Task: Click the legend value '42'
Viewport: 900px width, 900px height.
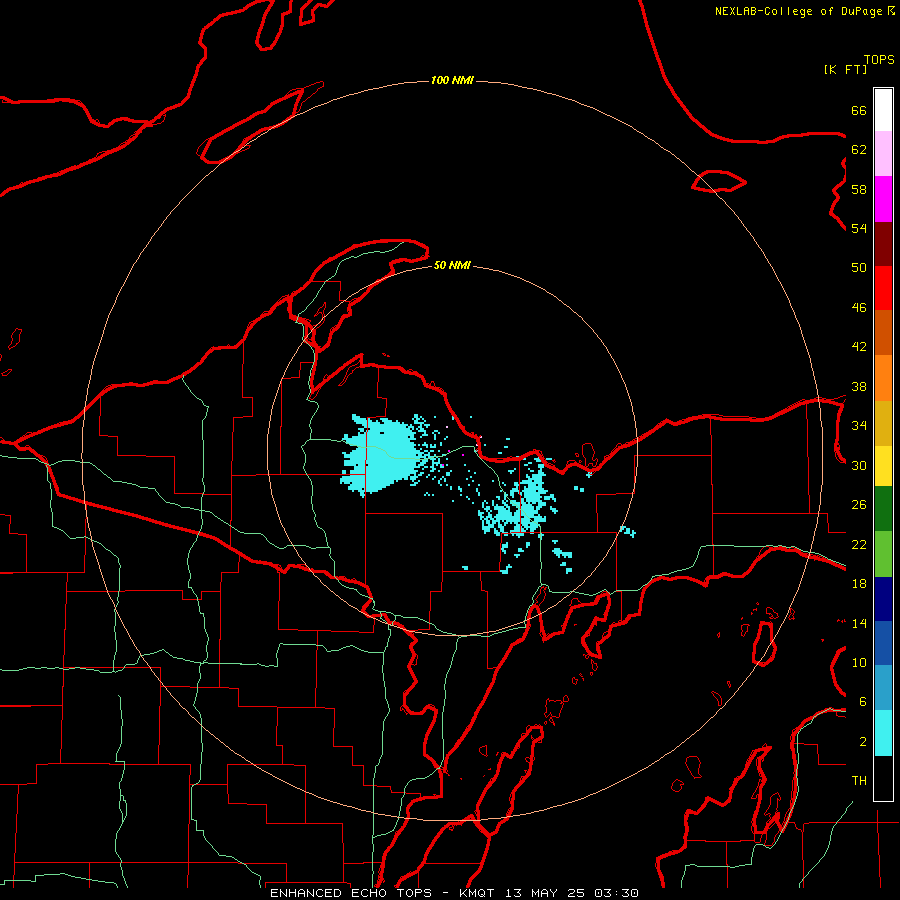Action: tap(859, 347)
